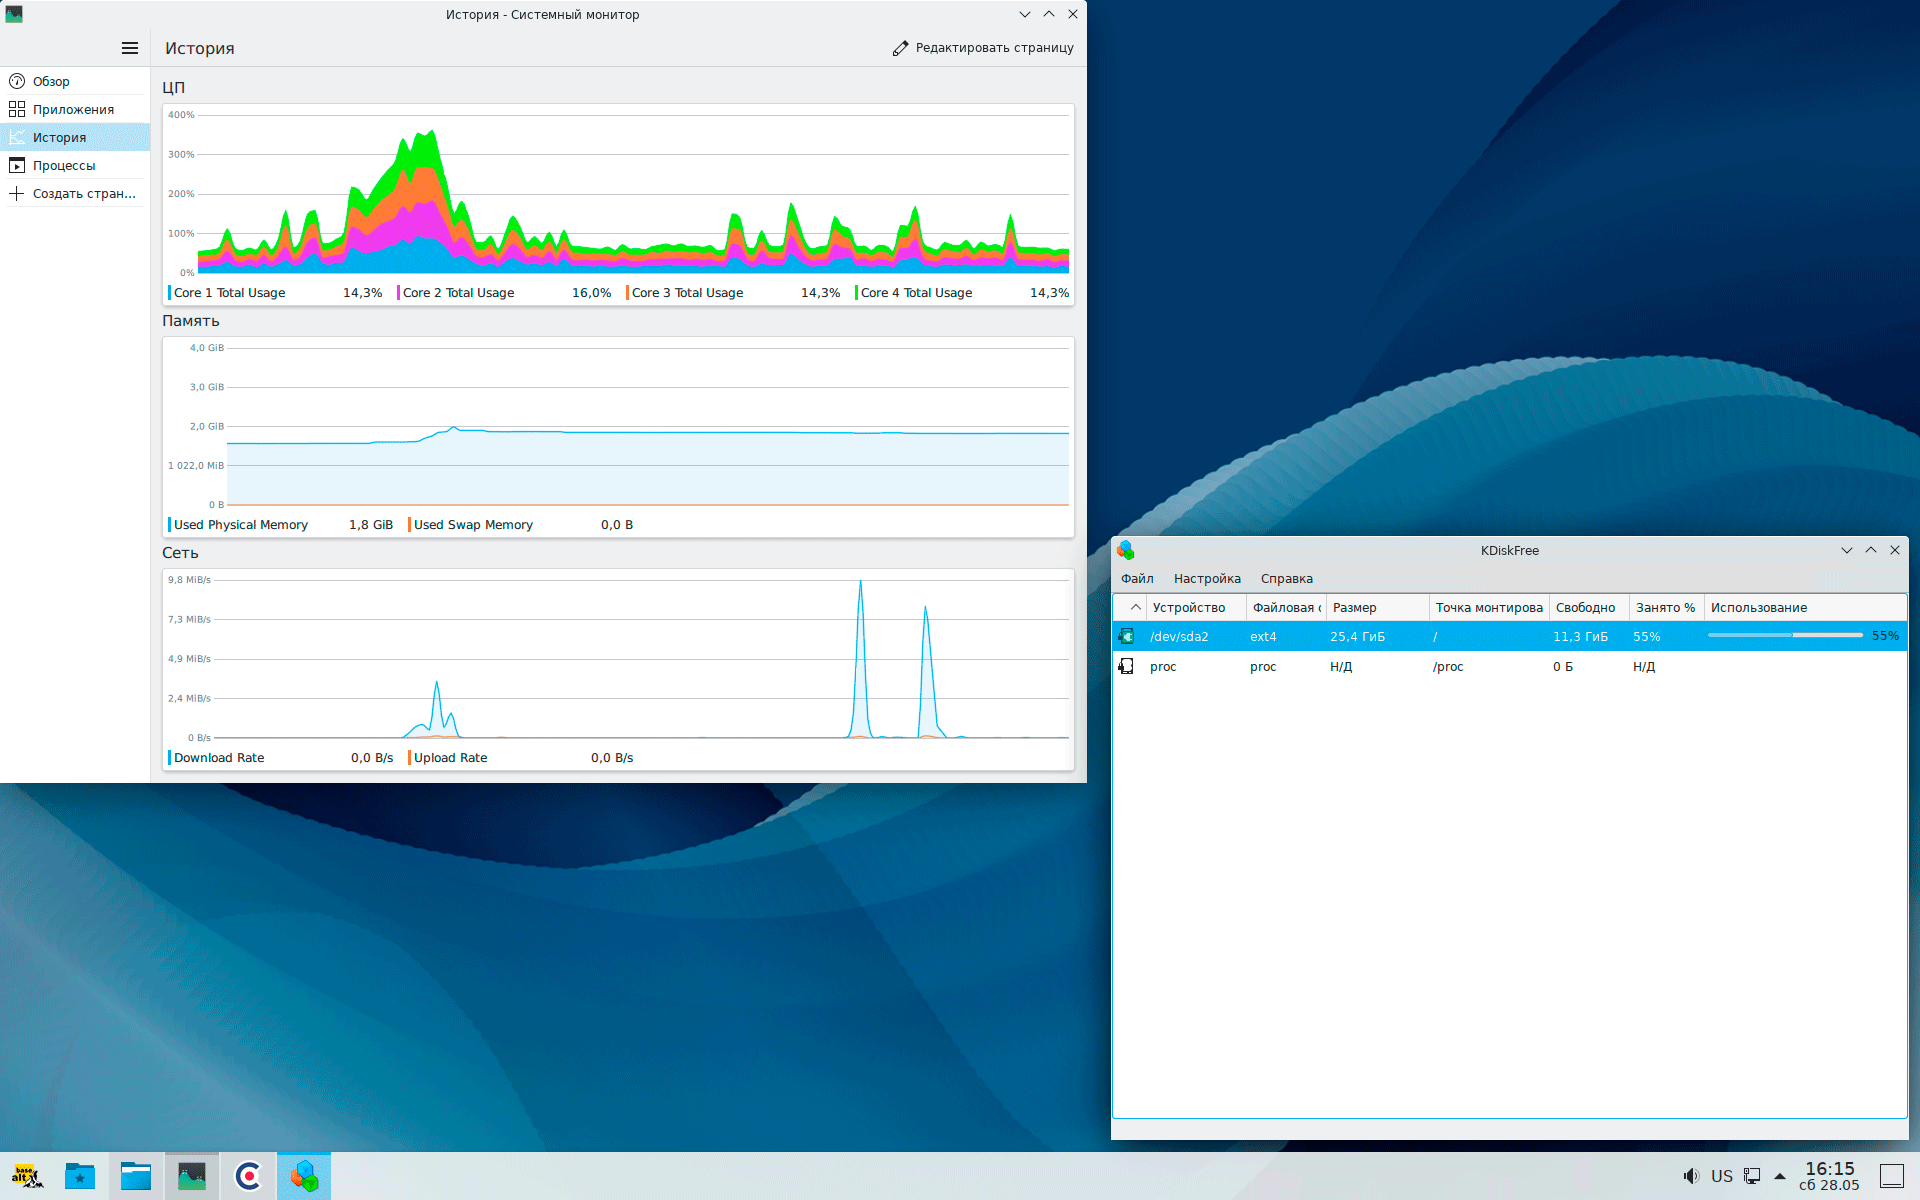Click the volume icon in system tray

[1690, 1176]
